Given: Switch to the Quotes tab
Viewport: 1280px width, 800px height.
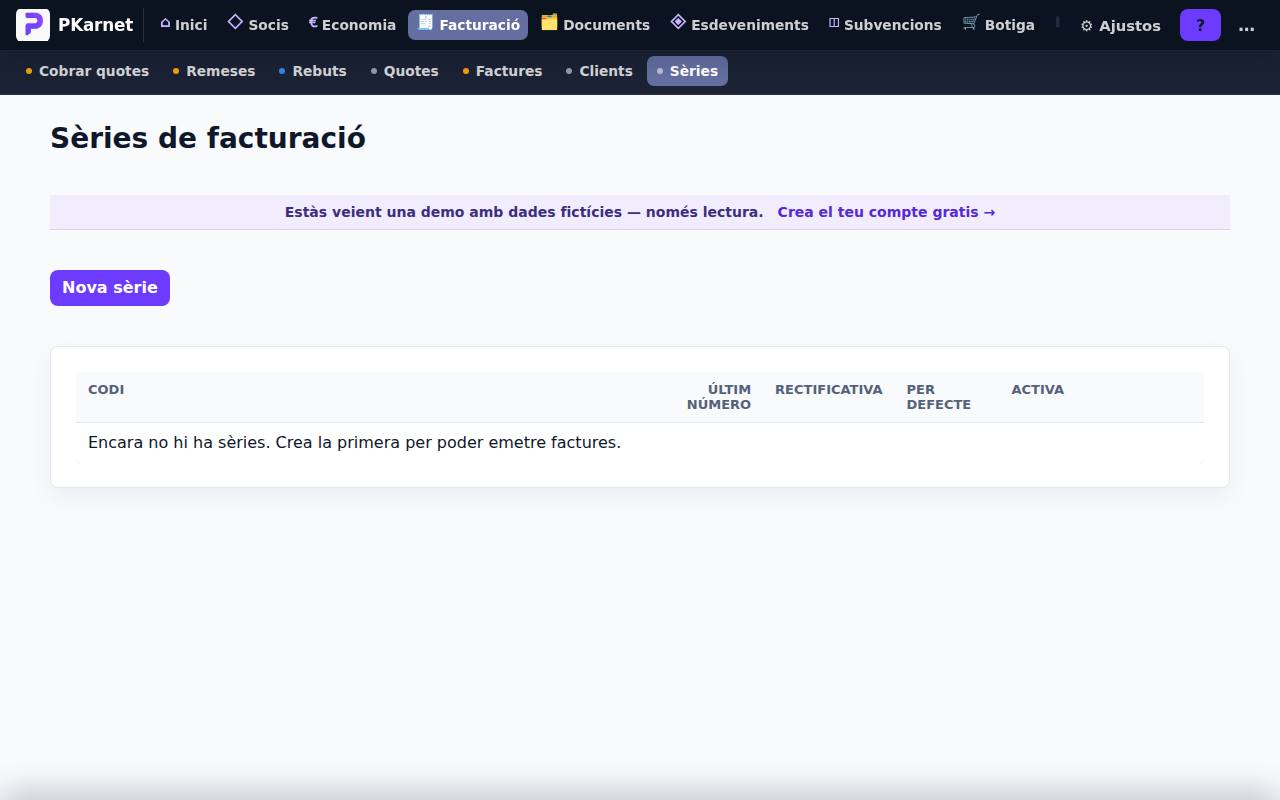Looking at the screenshot, I should coord(405,71).
